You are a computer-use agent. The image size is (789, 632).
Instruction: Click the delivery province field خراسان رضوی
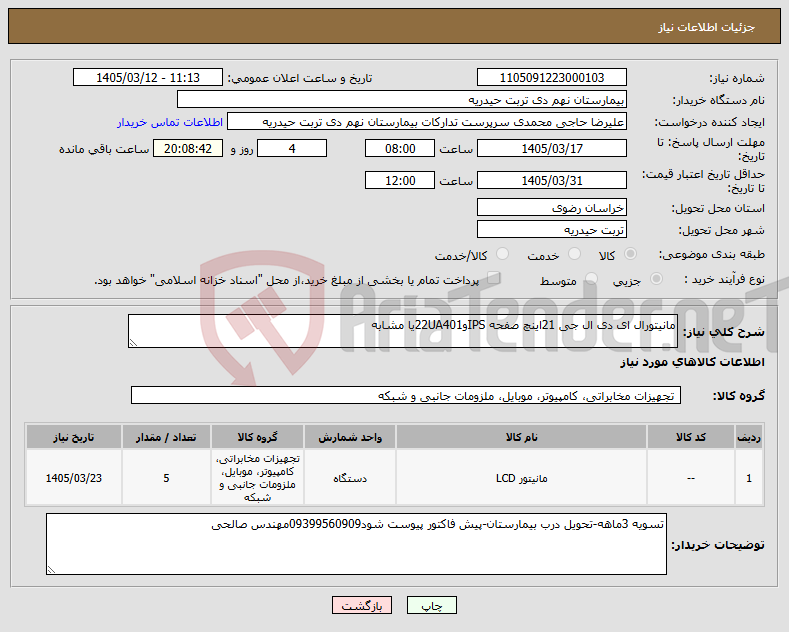pos(551,207)
